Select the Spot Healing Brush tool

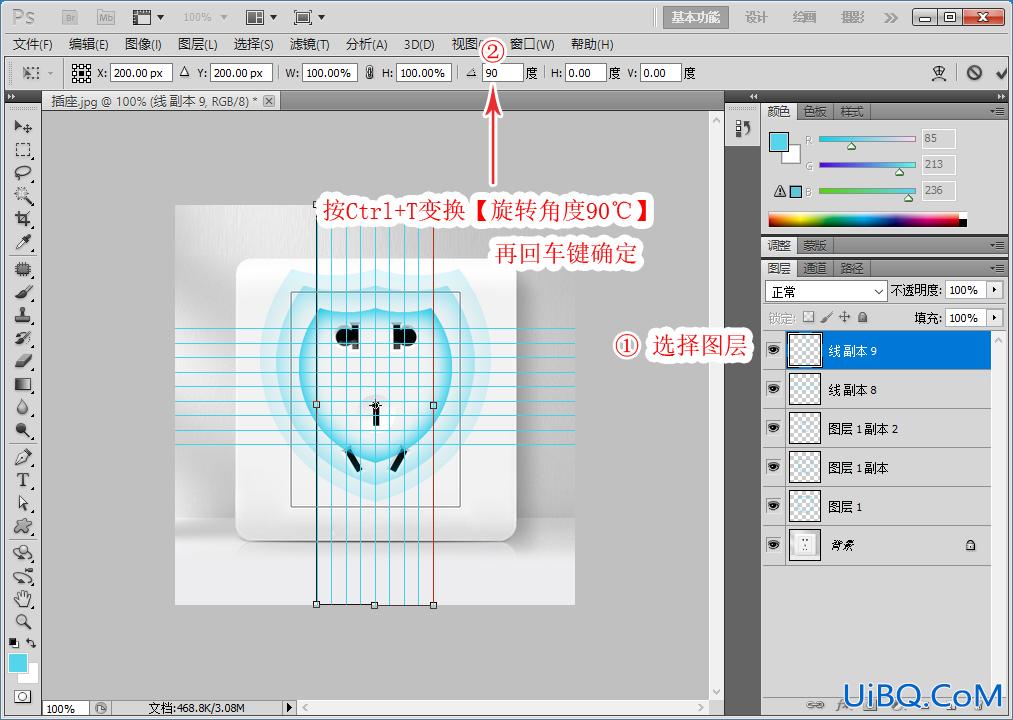pos(23,269)
